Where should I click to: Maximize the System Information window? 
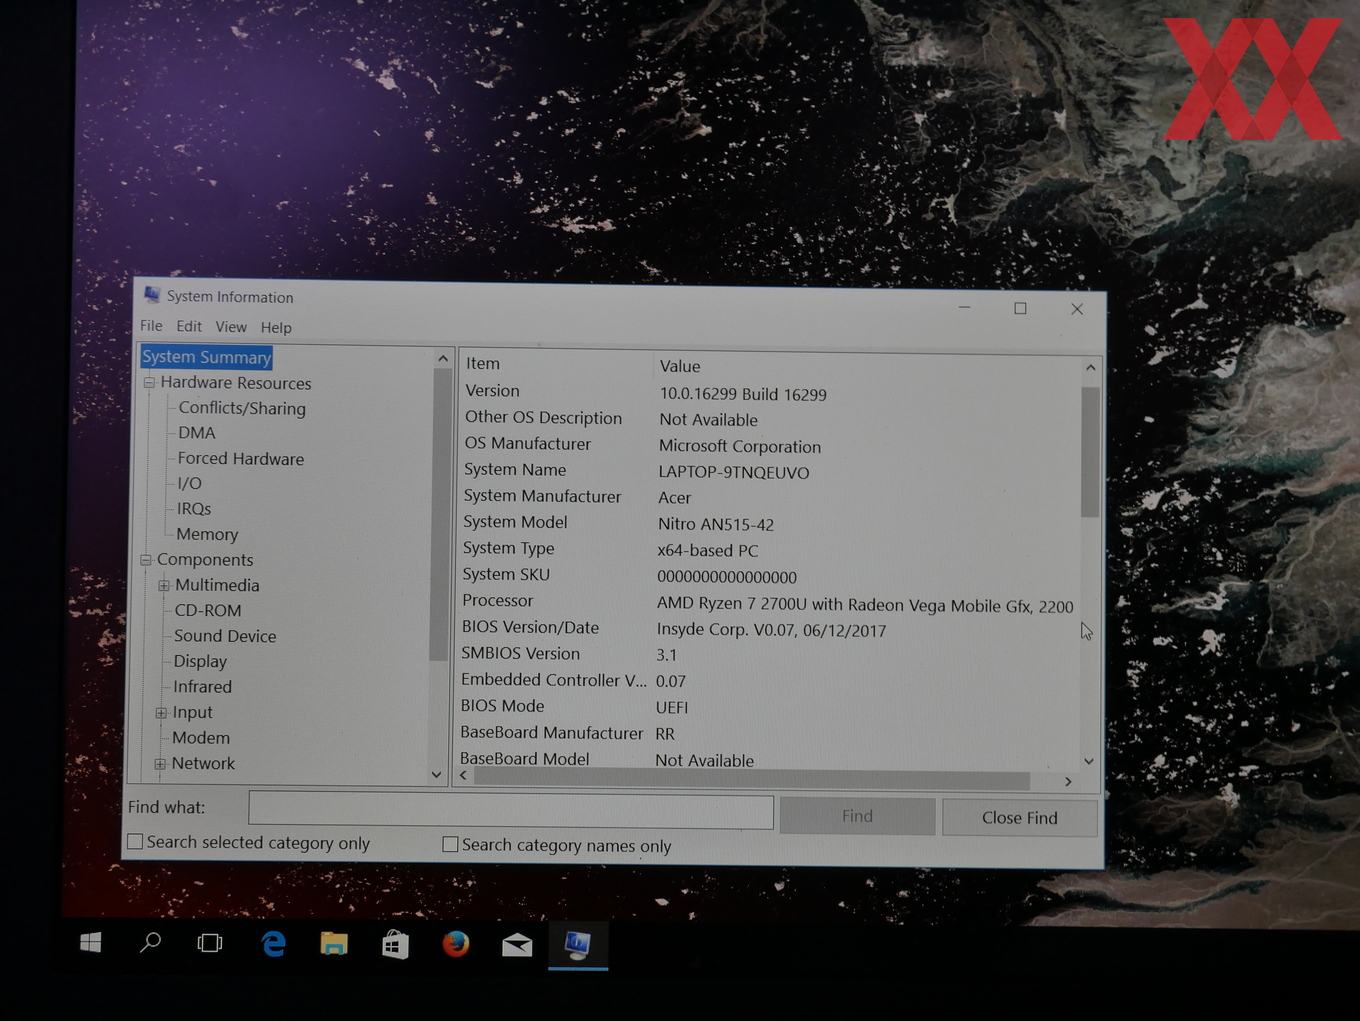pyautogui.click(x=1020, y=308)
